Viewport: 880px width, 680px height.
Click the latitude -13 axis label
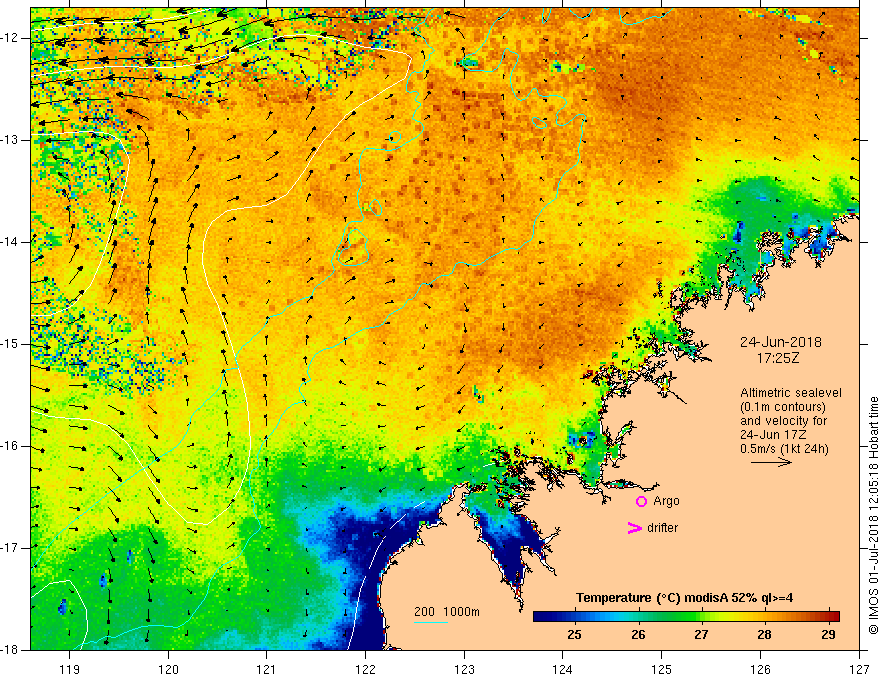10,140
